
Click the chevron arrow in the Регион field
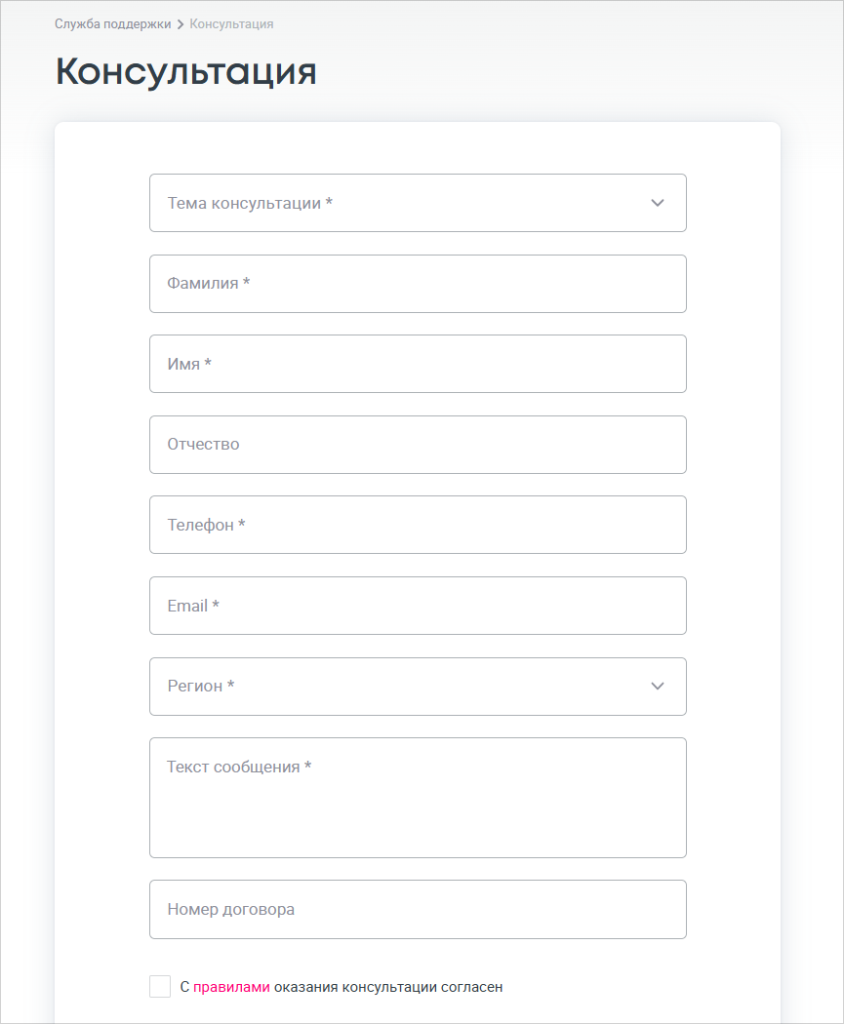pyautogui.click(x=657, y=686)
